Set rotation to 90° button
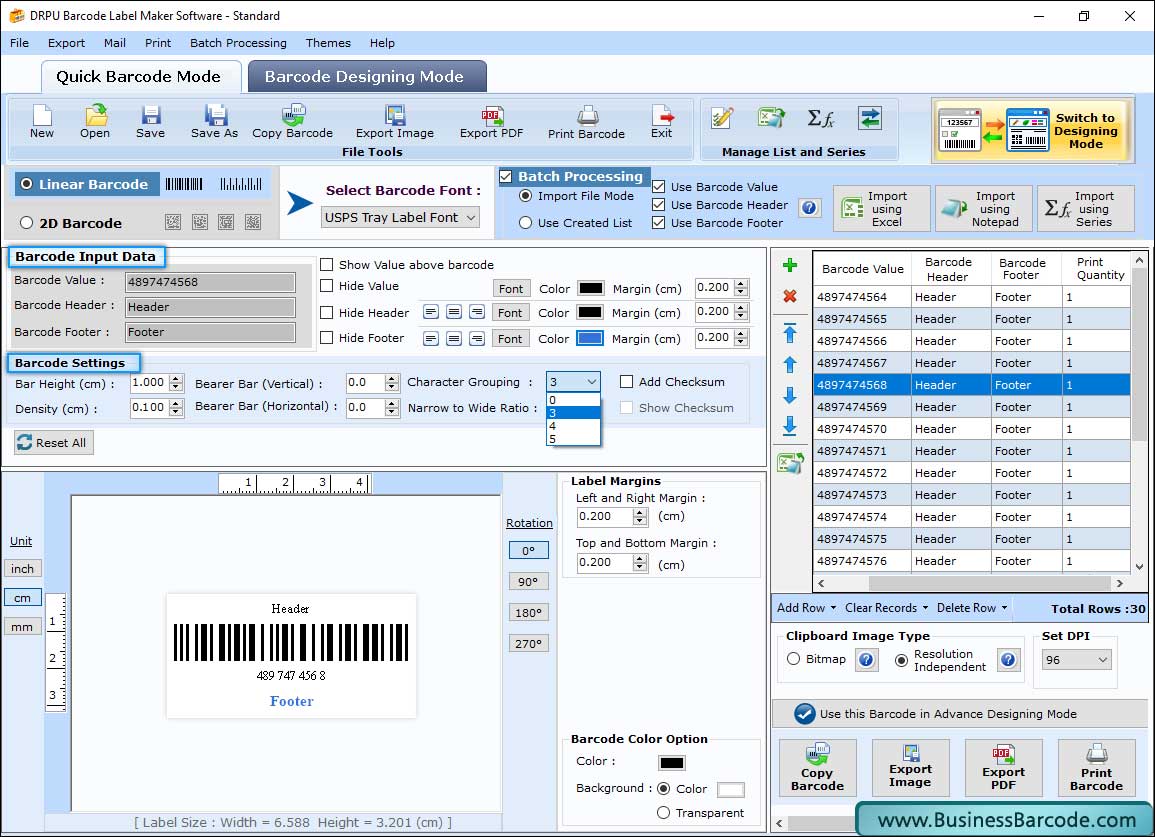 528,581
